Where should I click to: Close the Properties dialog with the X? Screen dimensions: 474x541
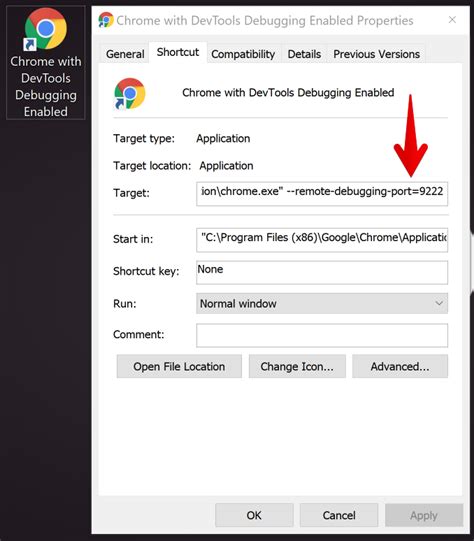452,20
